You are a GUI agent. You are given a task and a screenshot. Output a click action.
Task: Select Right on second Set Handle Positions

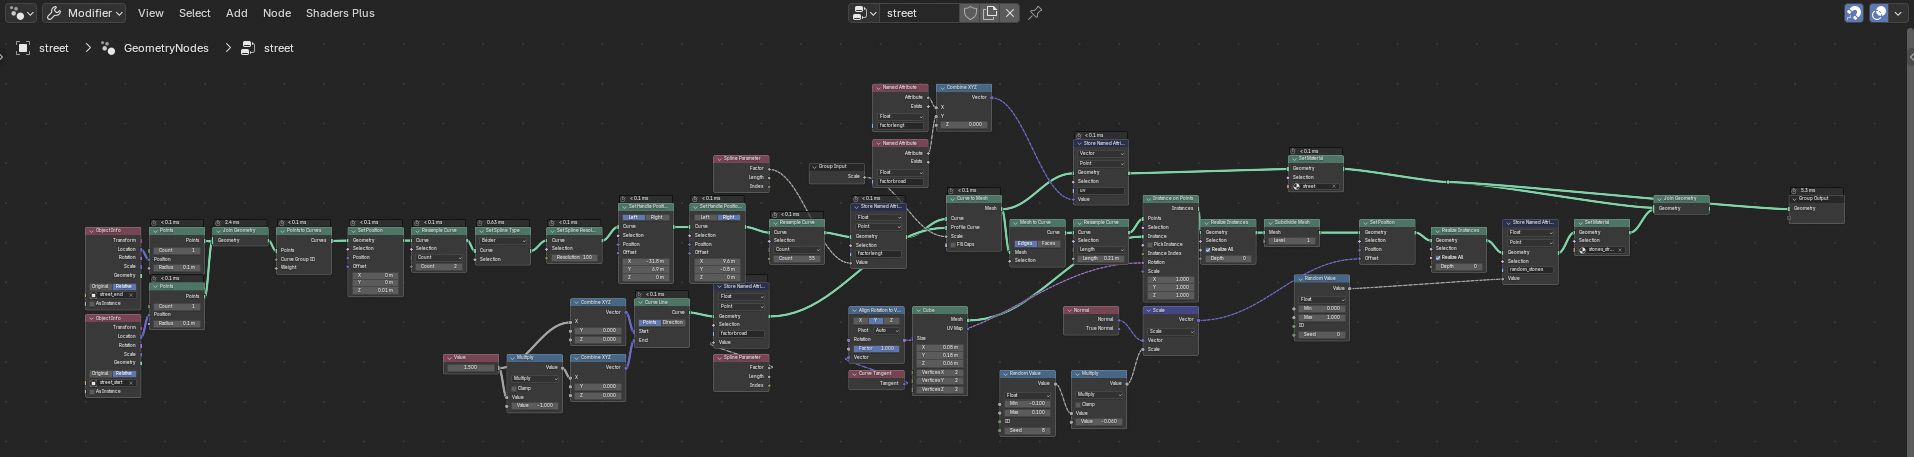point(729,216)
